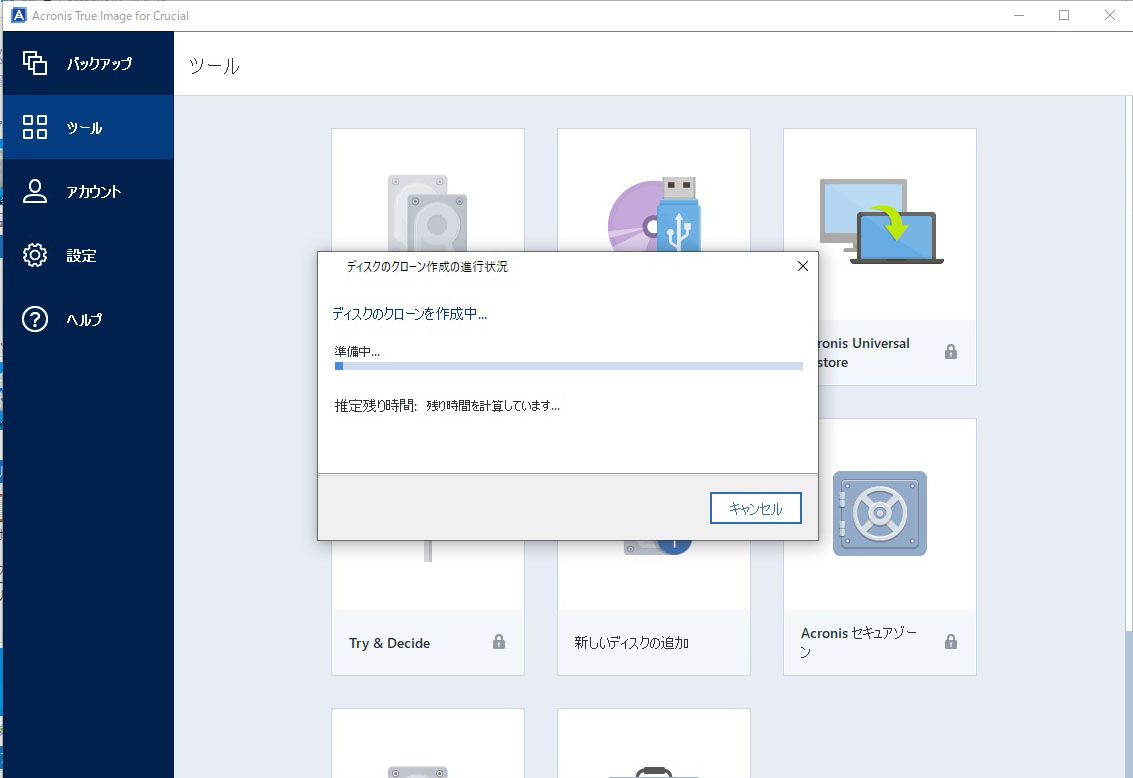Screen dimensions: 1133x778
Task: Click the clone progress bar
Action: [x=569, y=366]
